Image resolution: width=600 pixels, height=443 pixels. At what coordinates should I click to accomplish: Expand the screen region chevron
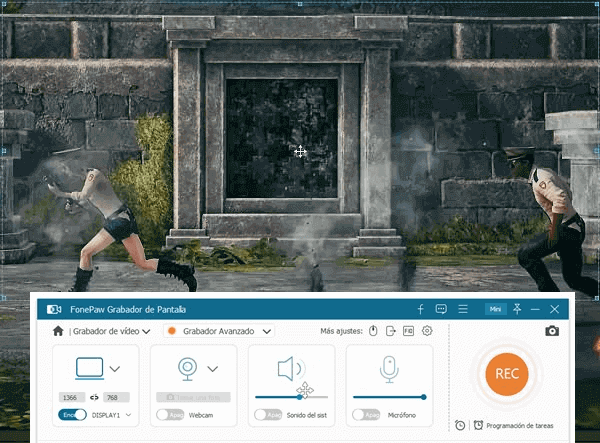(115, 369)
